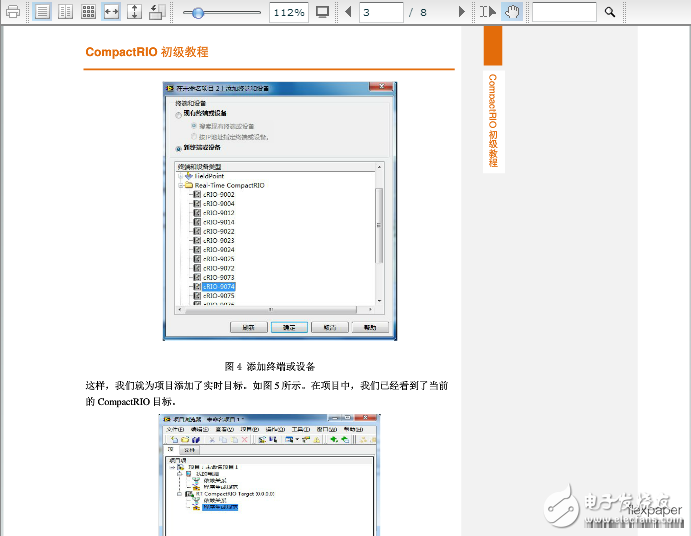Select cRIO-9004 in the device tree
The image size is (691, 536).
tap(219, 204)
